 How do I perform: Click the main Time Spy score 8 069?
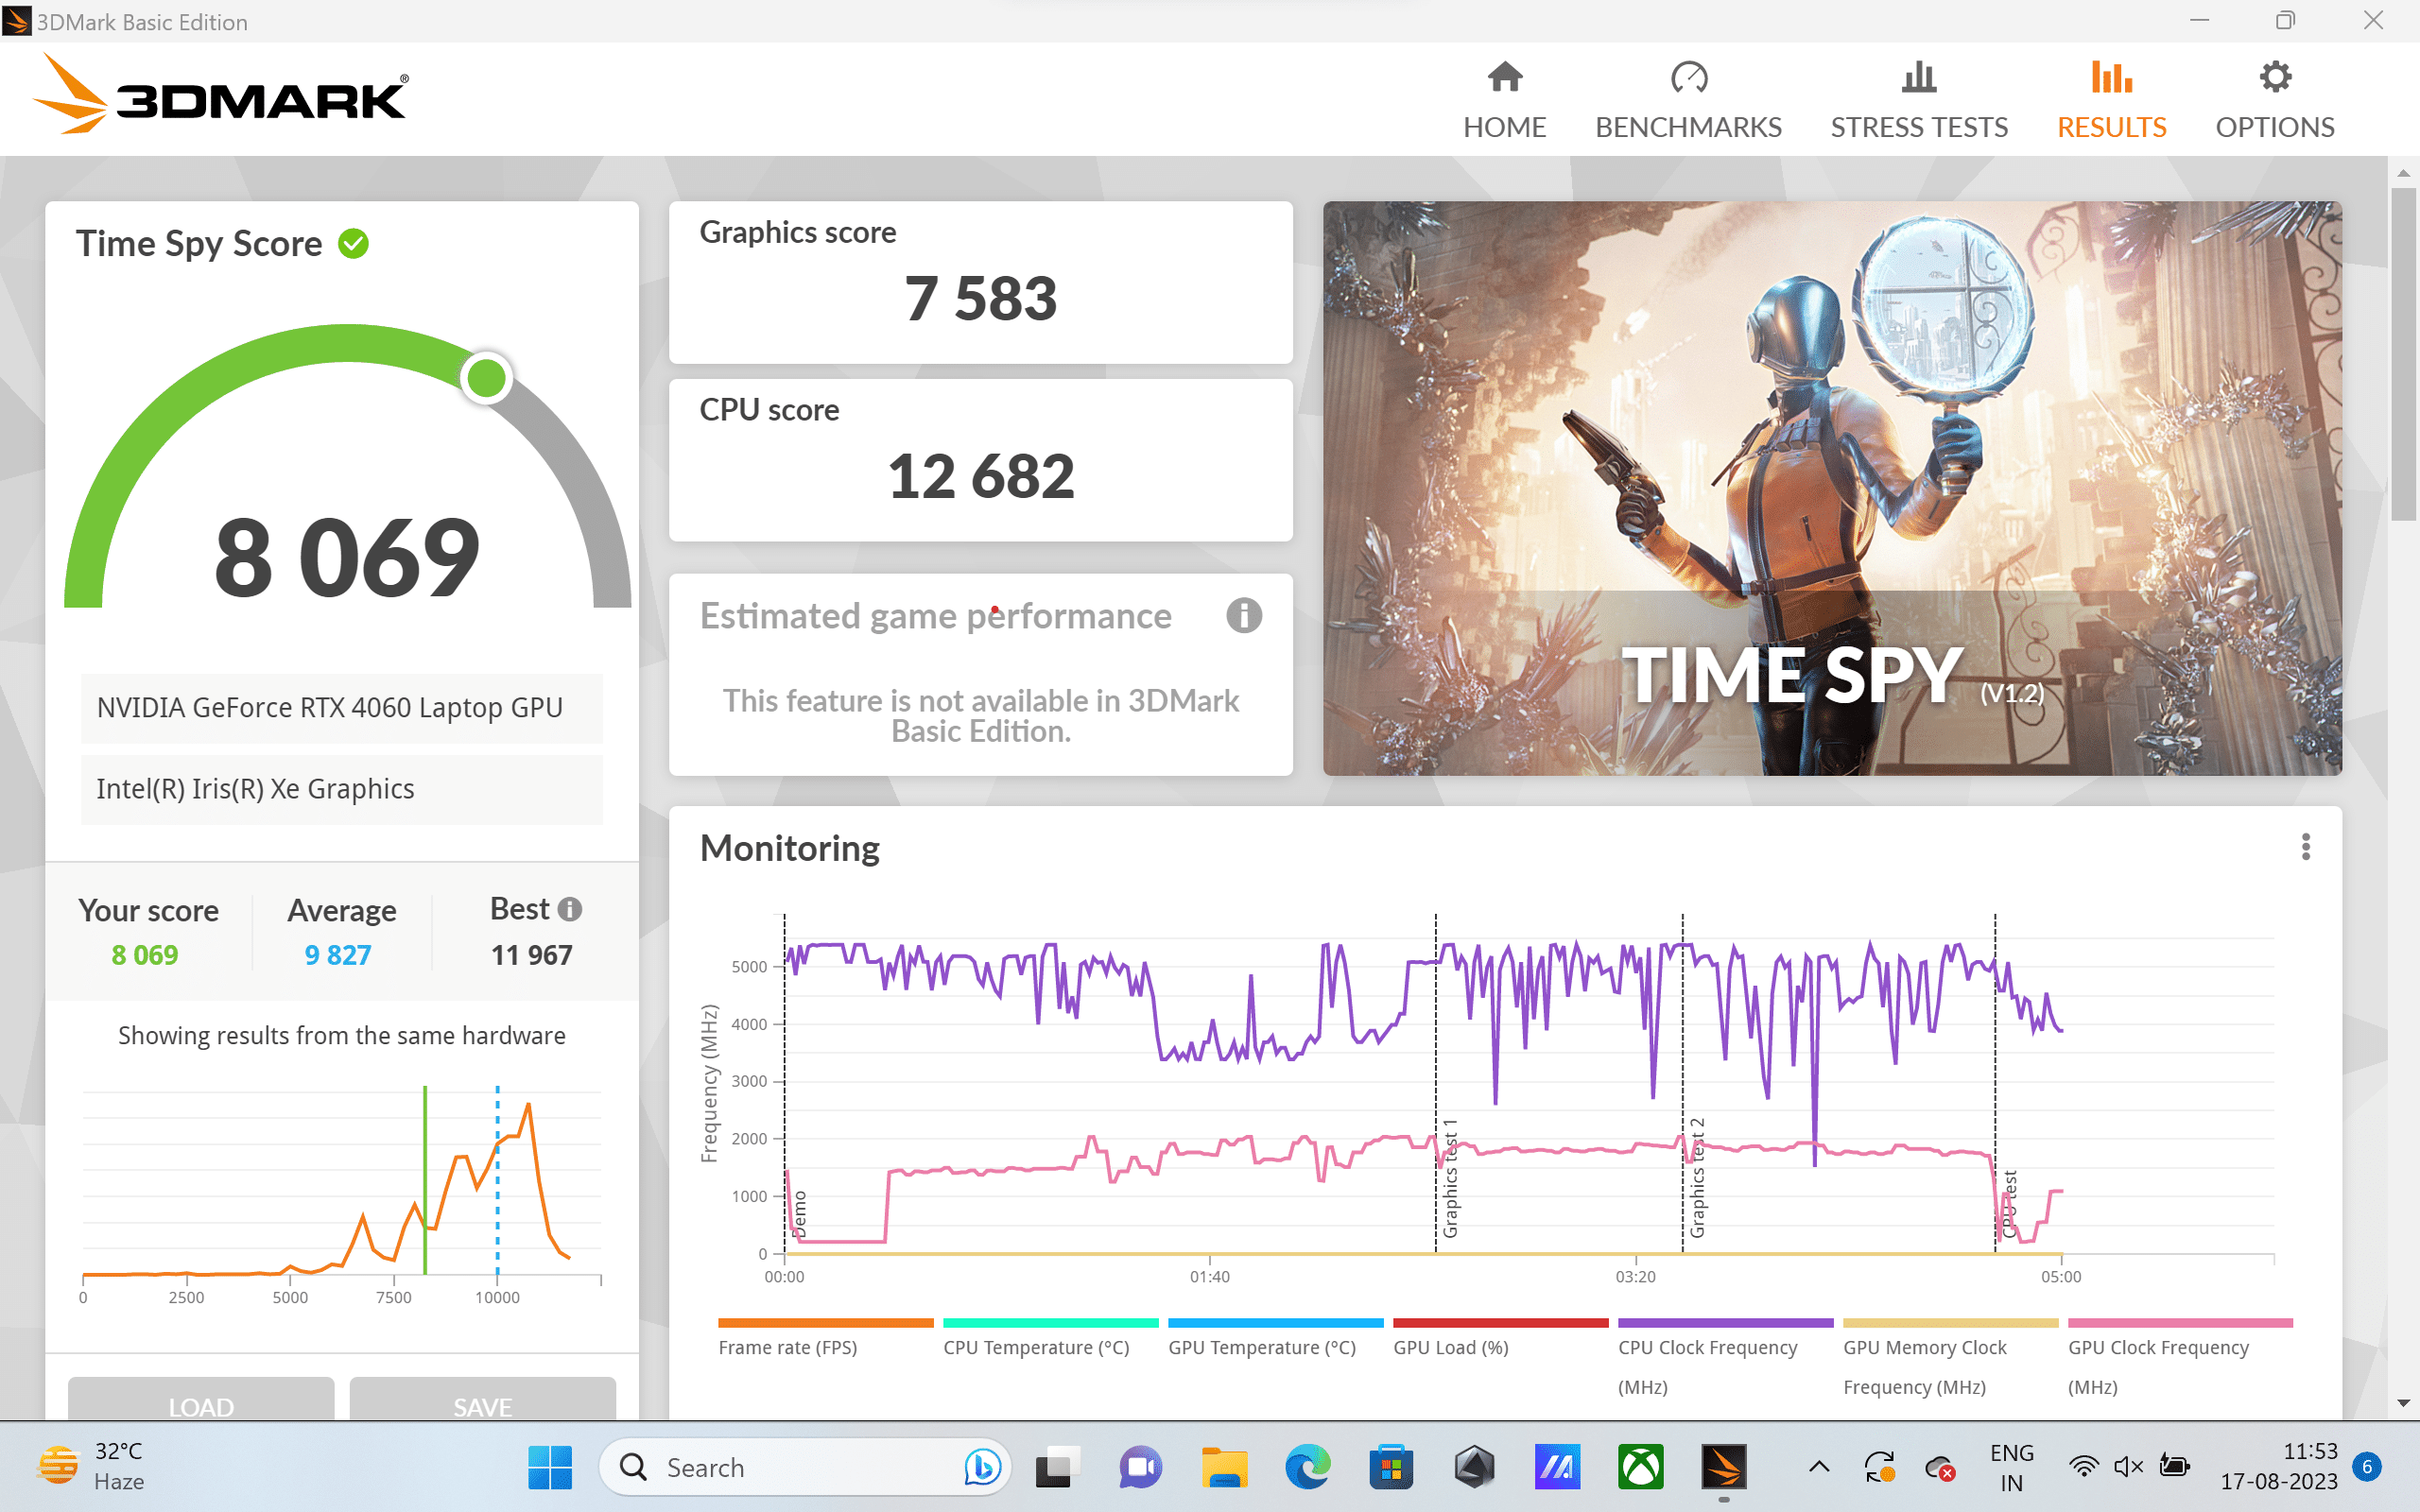pyautogui.click(x=347, y=557)
